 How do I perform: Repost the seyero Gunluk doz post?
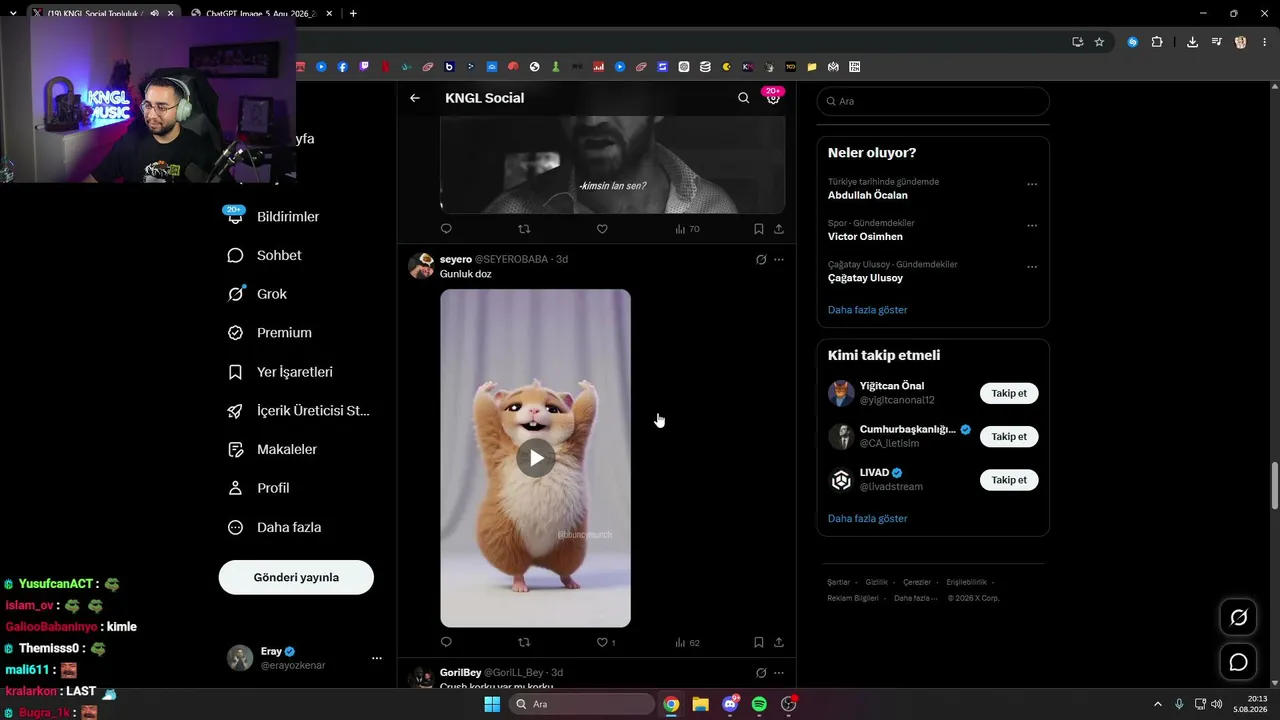pyautogui.click(x=524, y=642)
